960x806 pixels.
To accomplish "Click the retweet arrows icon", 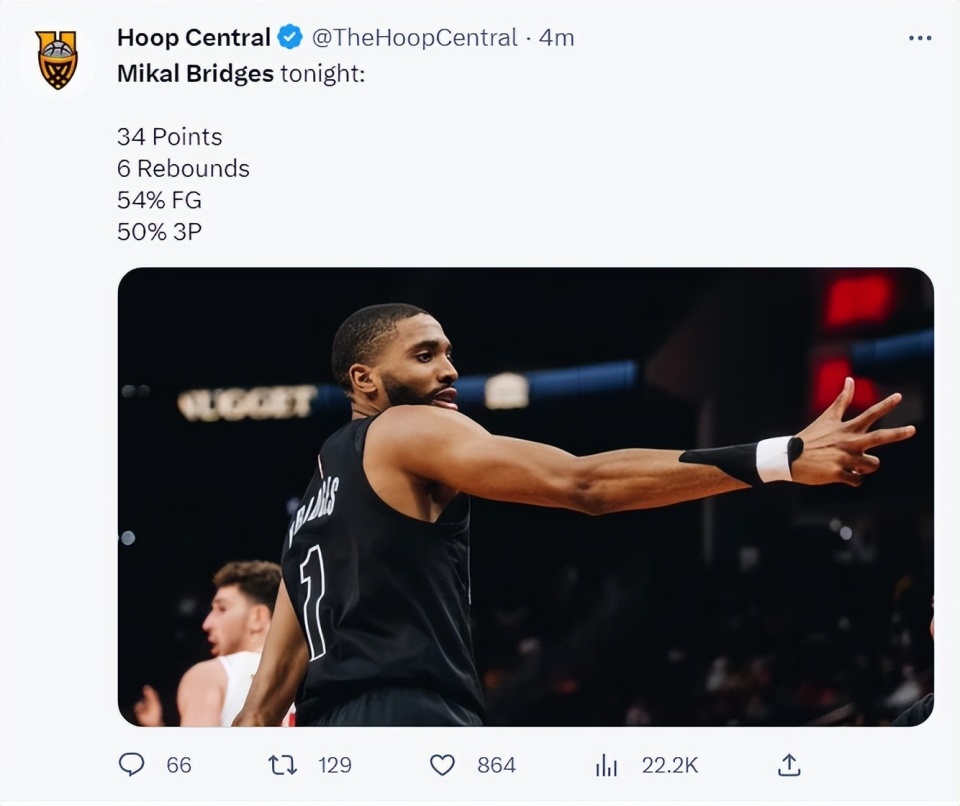I will click(x=282, y=765).
